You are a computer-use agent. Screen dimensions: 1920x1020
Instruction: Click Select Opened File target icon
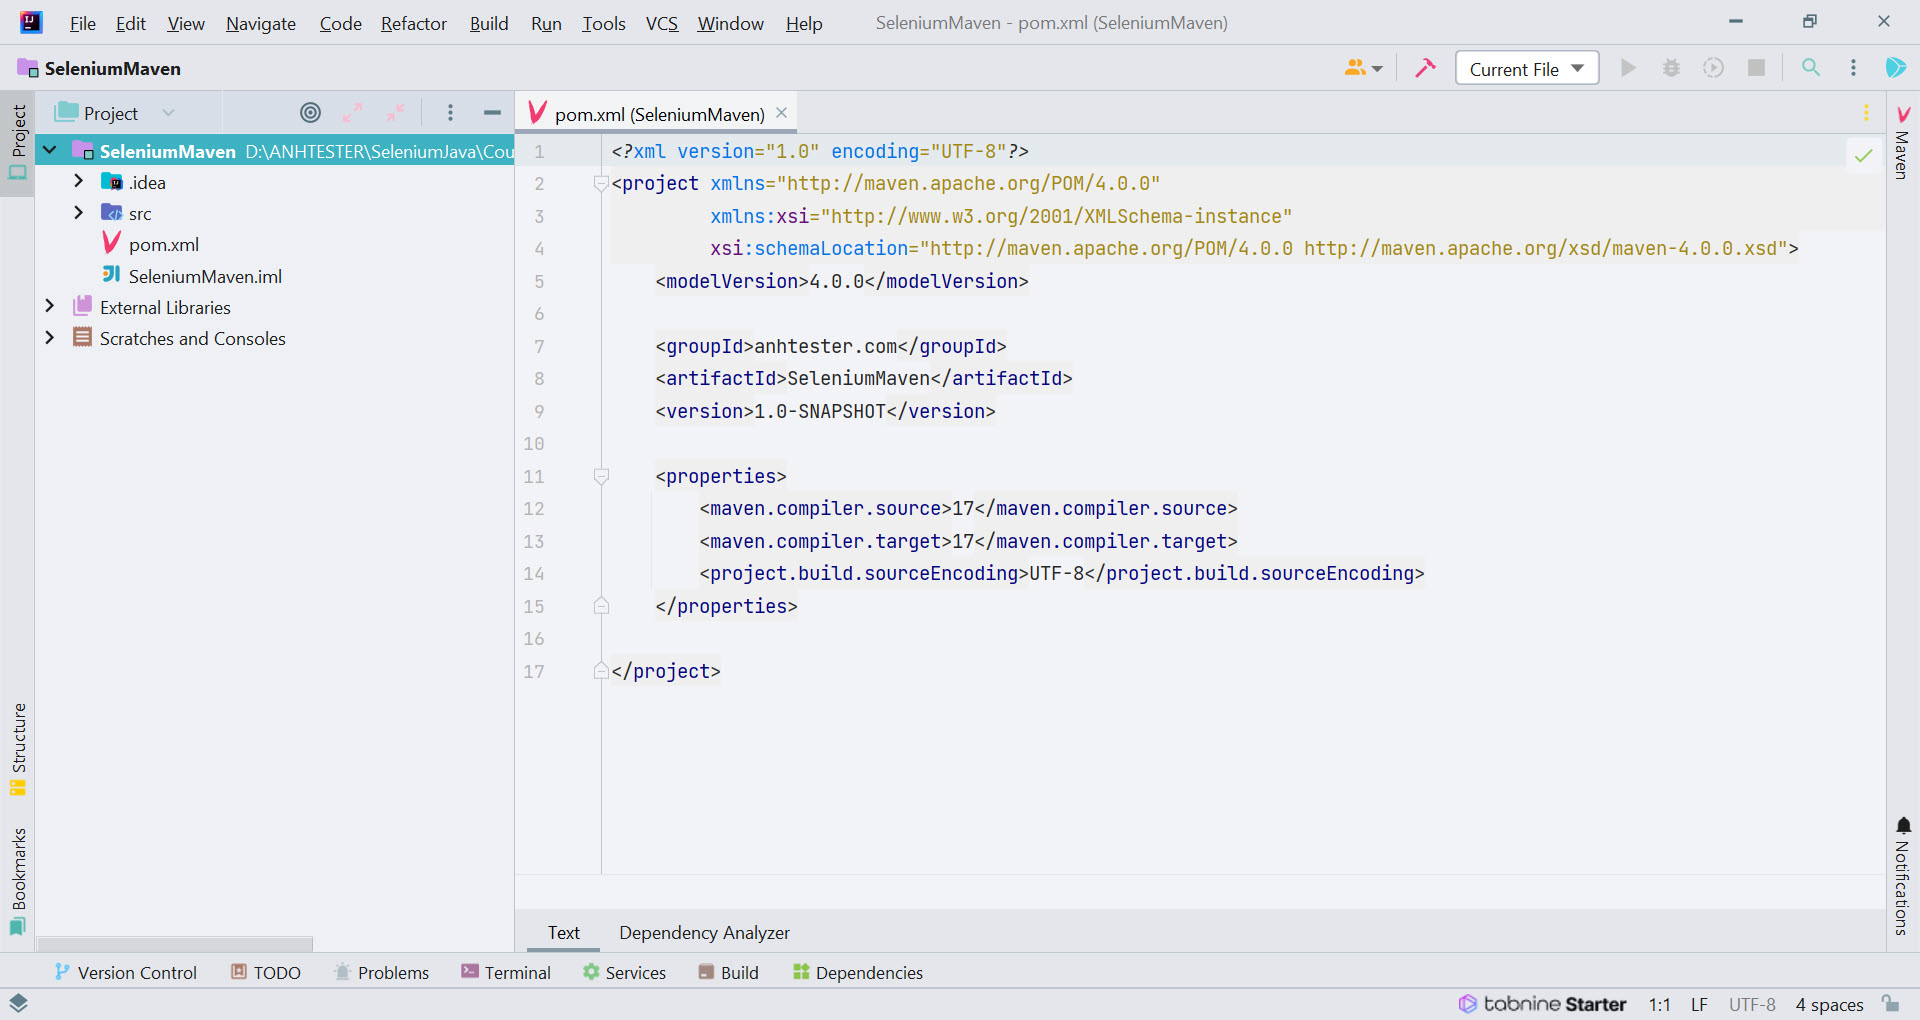[310, 113]
